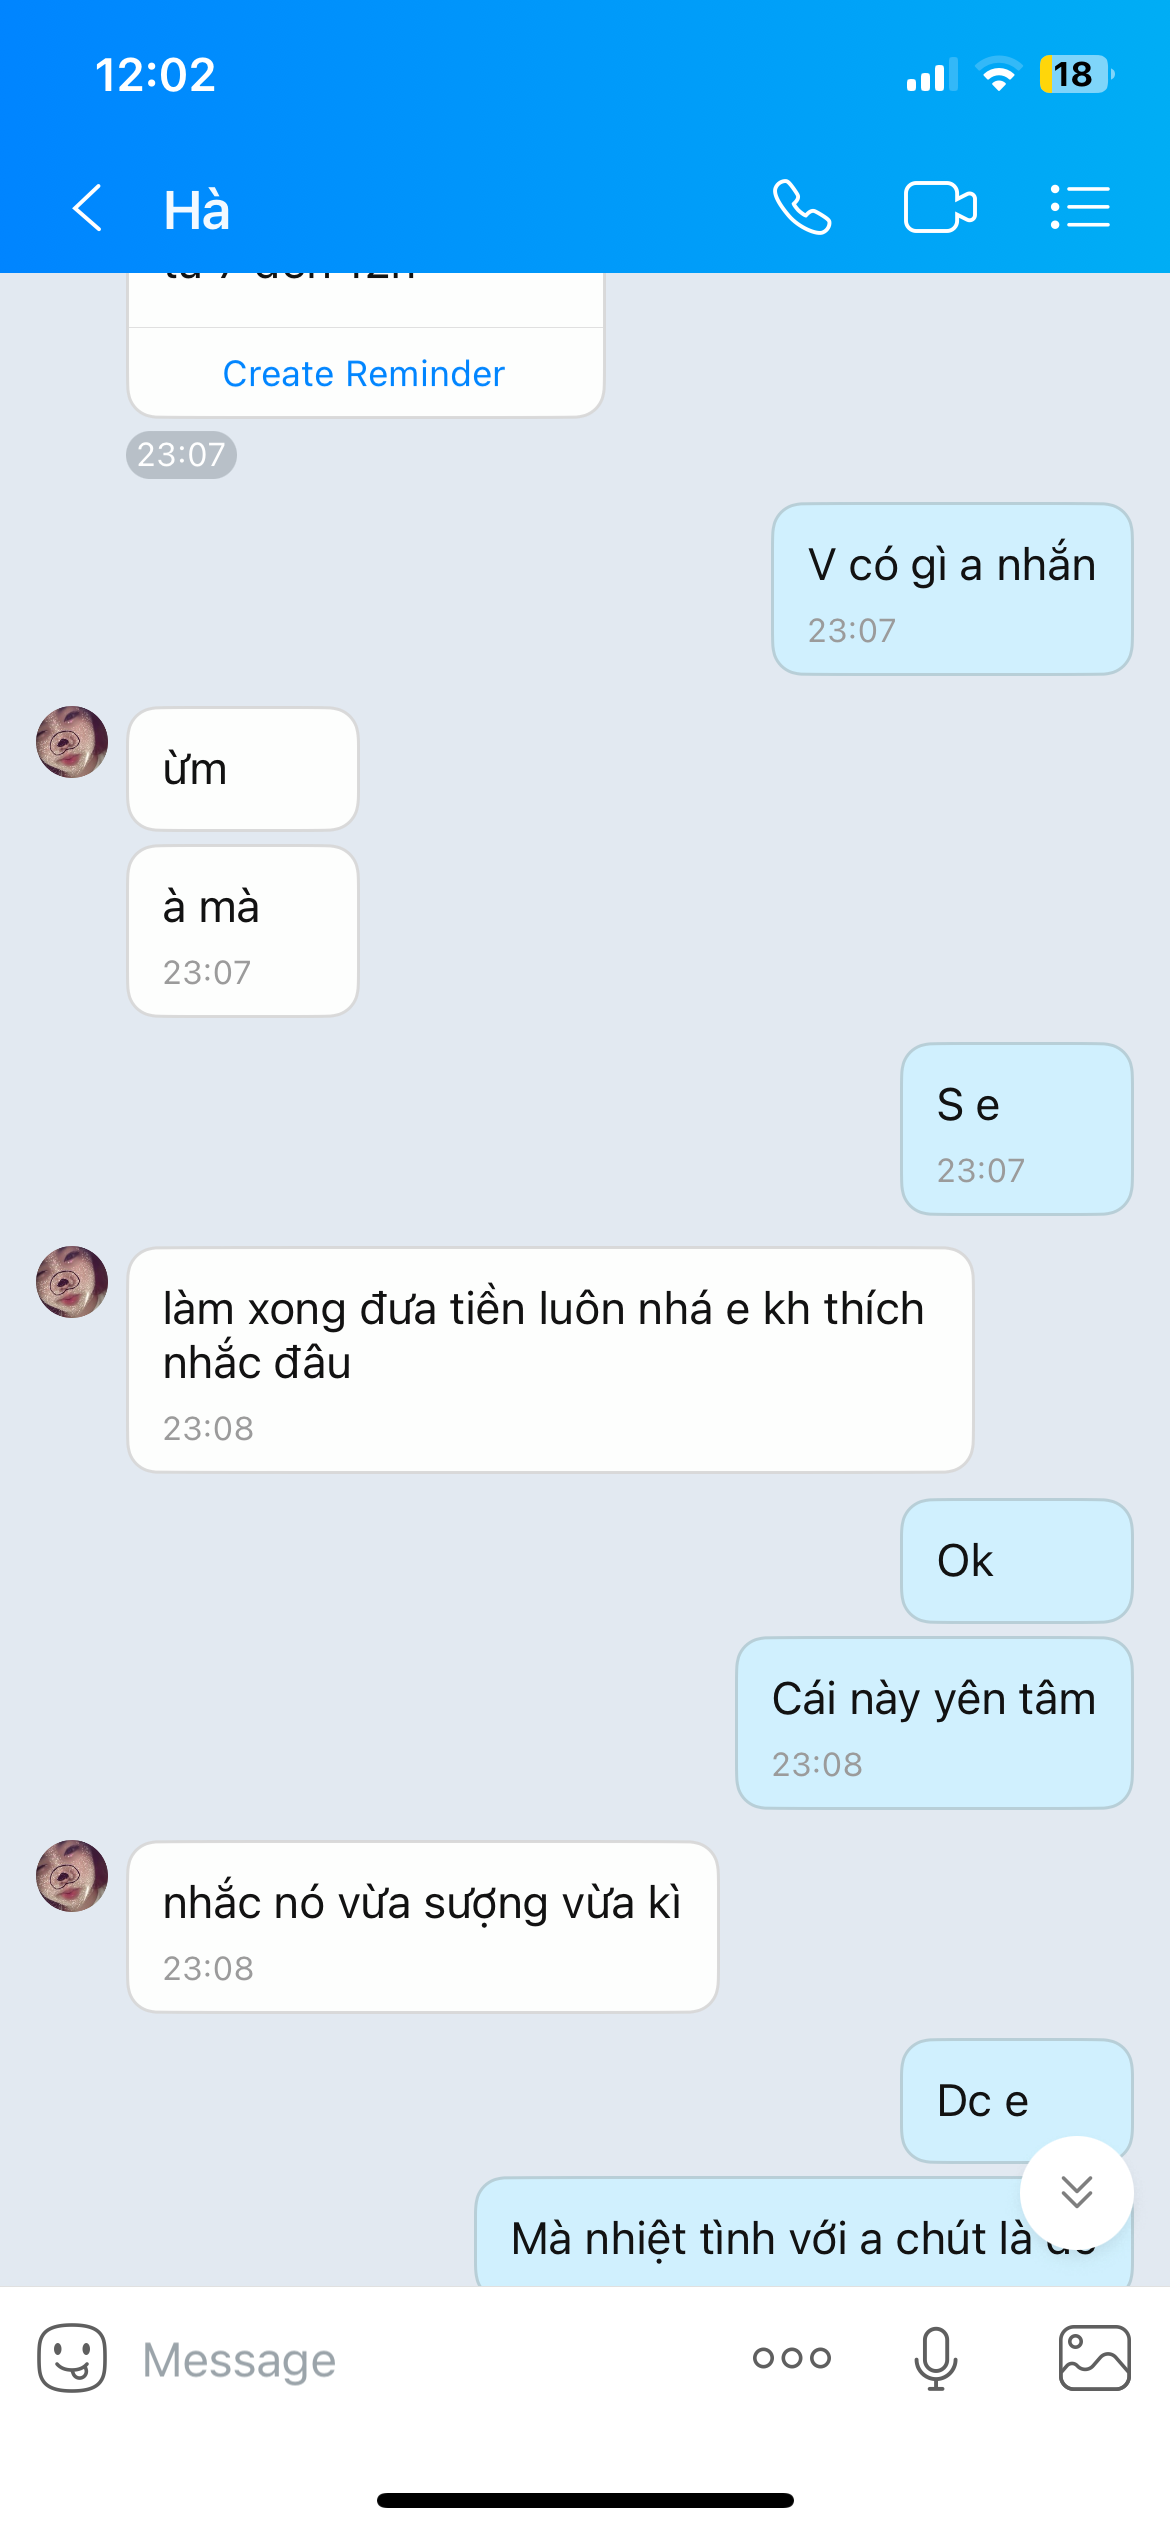Tap the back arrow in header

[x=88, y=208]
